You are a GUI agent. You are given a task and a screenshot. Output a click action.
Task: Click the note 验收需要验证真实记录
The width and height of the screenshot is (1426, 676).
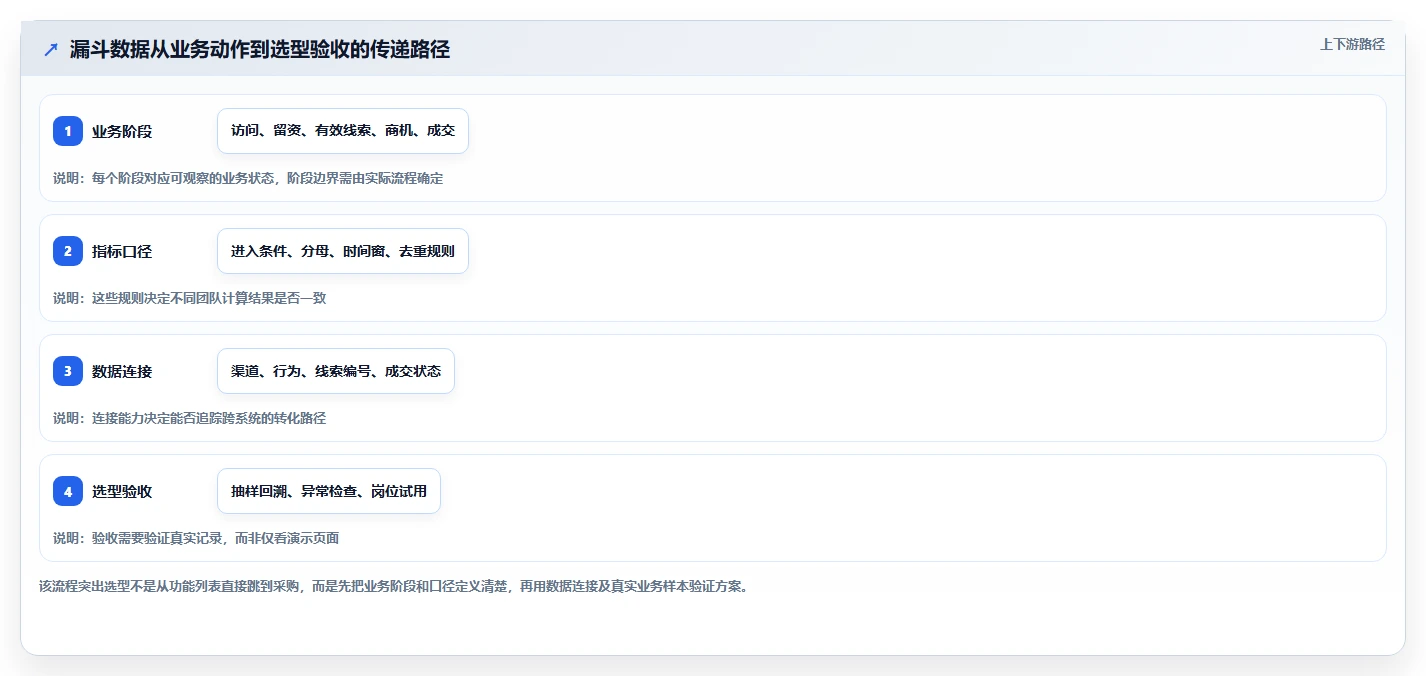[196, 538]
